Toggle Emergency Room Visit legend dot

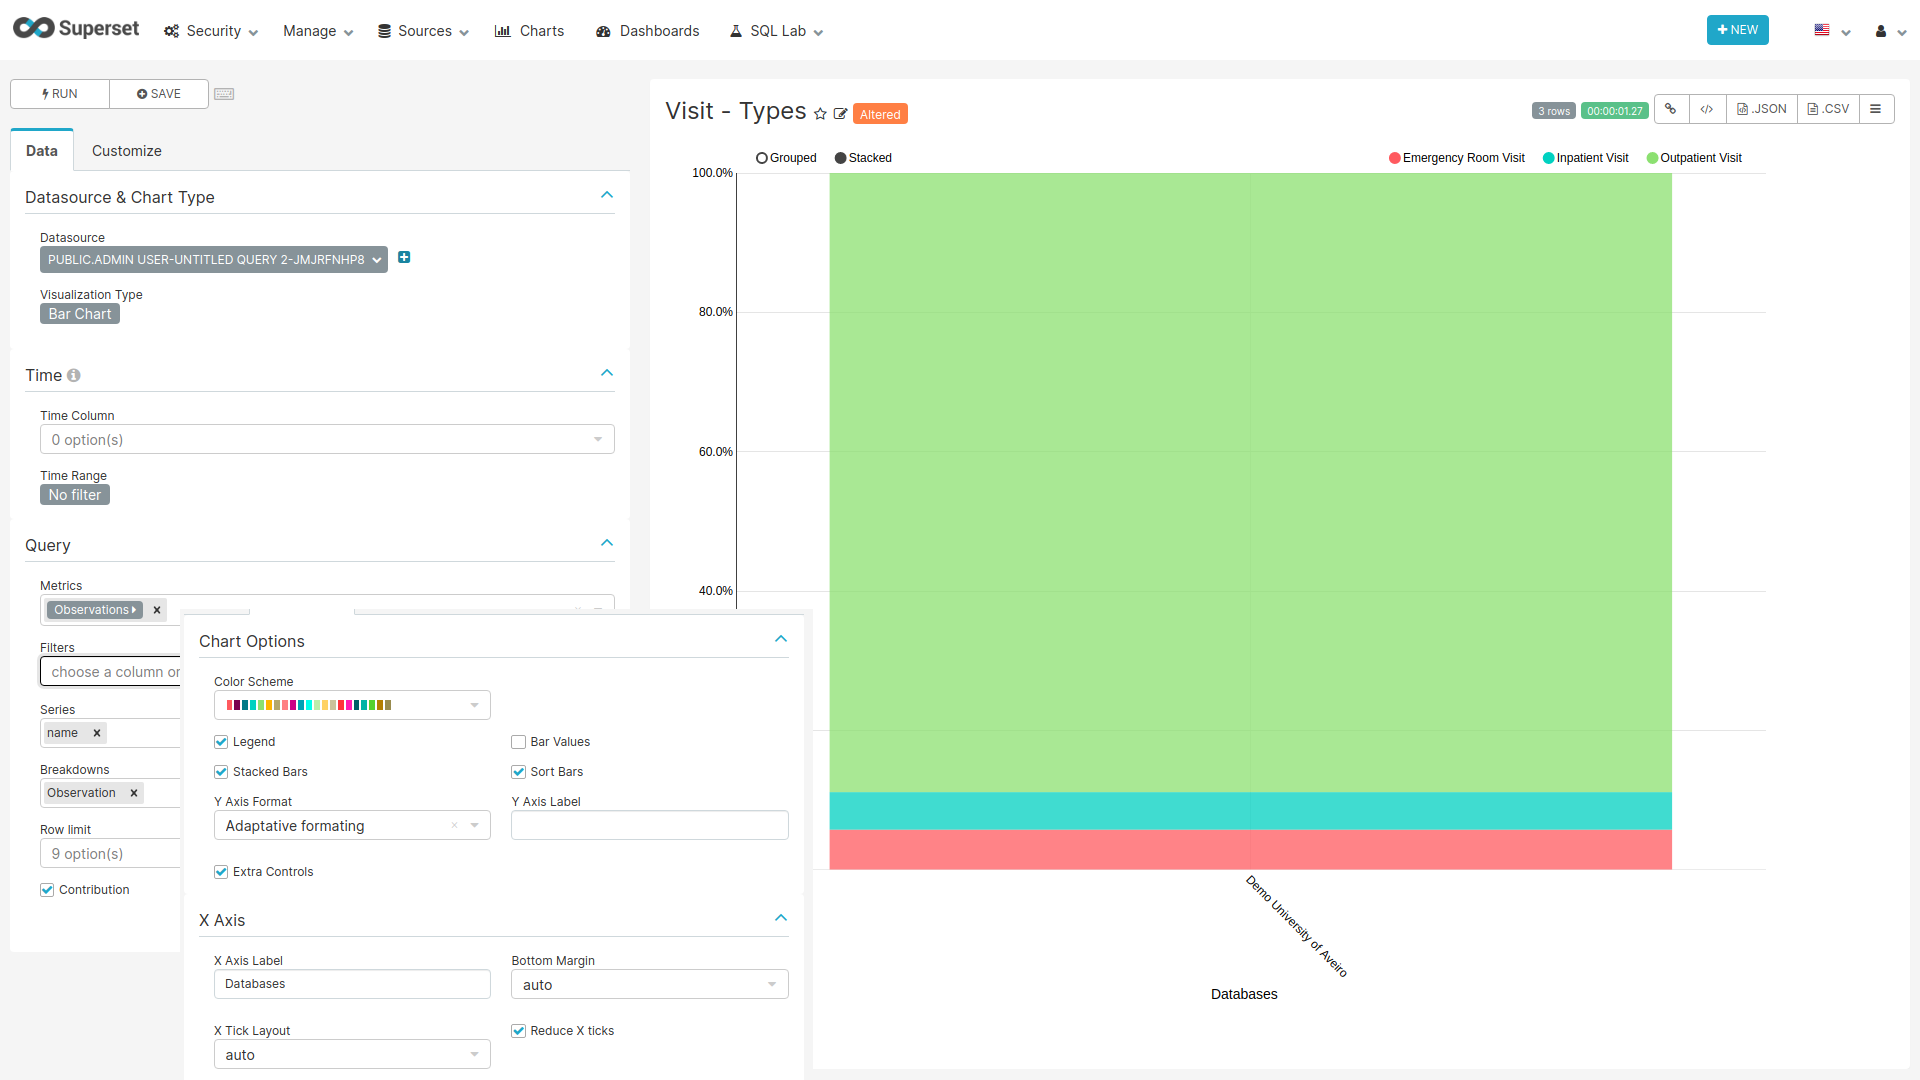pos(1395,158)
